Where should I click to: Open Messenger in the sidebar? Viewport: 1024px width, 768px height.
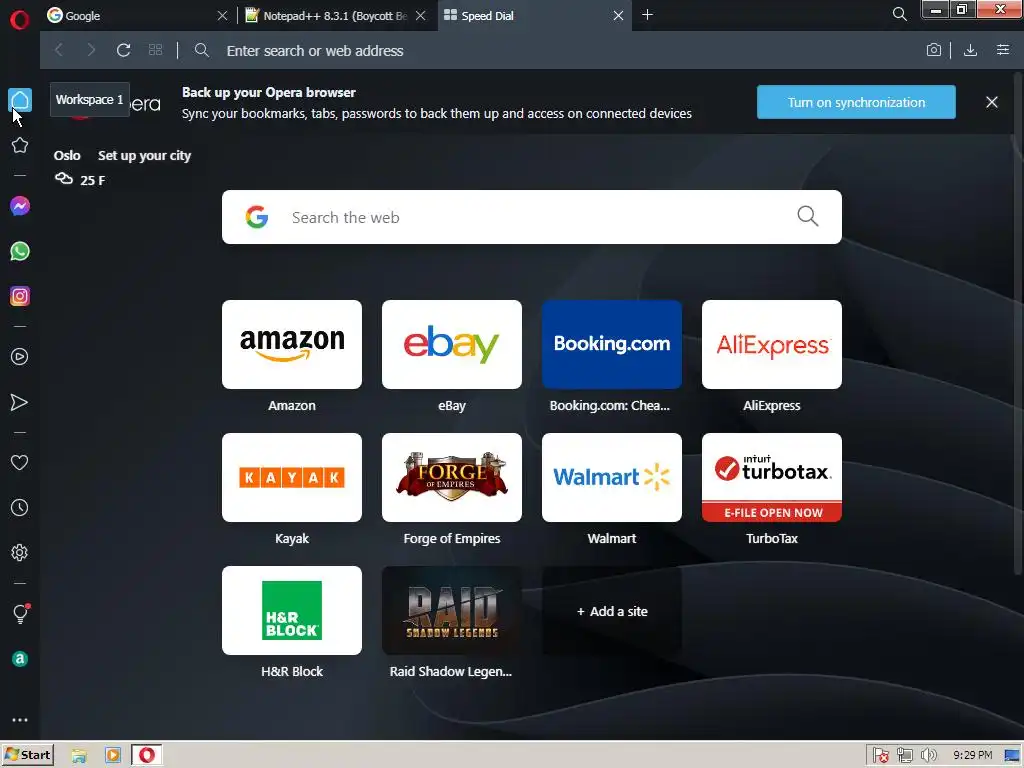(x=20, y=206)
